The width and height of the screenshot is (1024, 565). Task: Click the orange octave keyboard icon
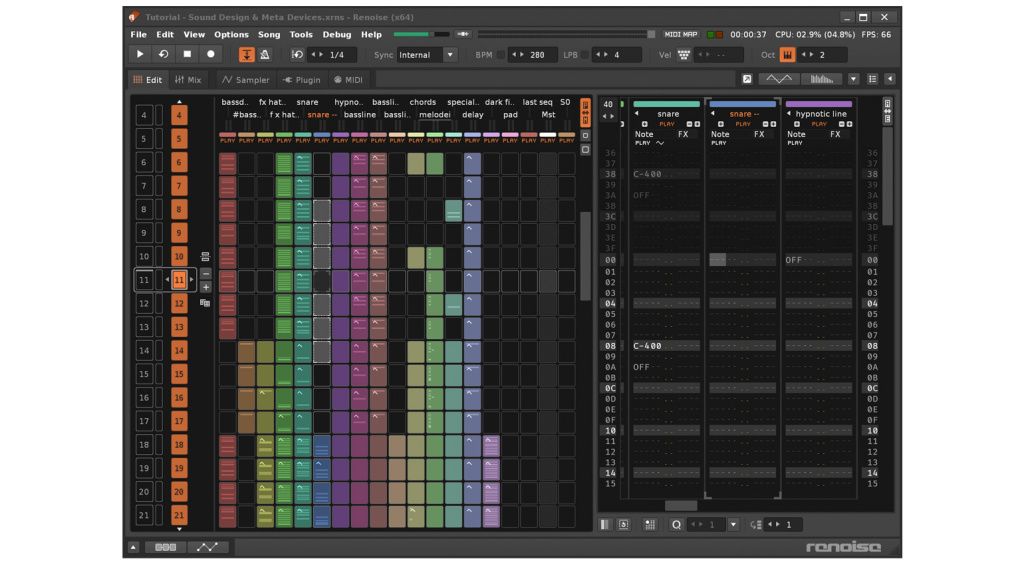788,55
